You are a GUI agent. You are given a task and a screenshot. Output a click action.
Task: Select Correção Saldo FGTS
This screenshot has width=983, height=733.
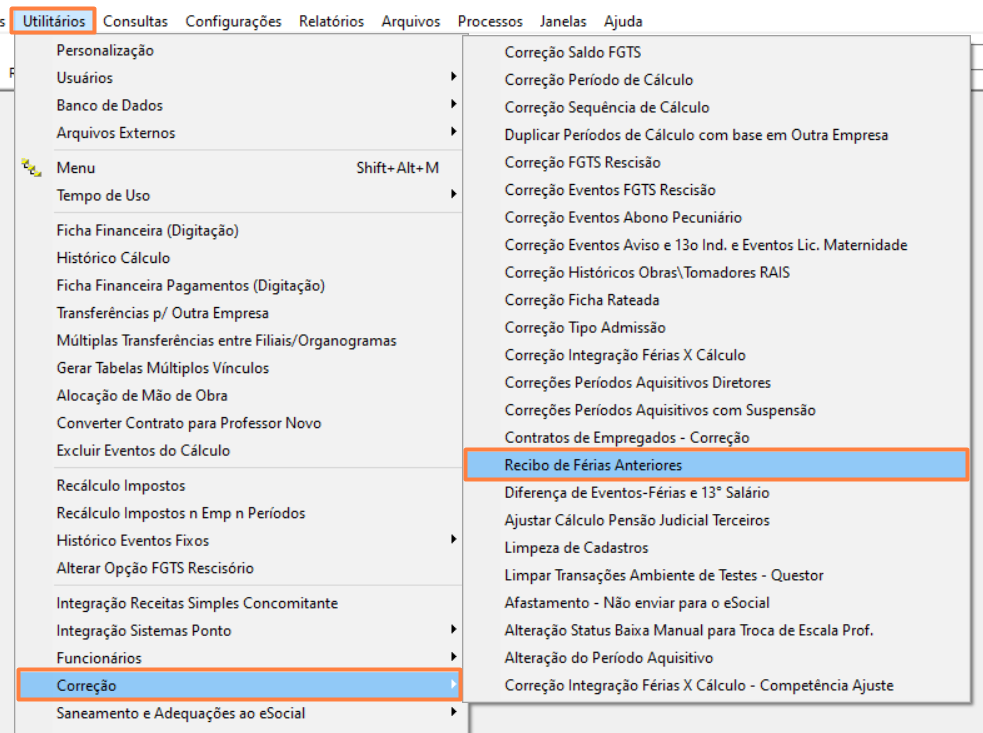tap(717, 53)
